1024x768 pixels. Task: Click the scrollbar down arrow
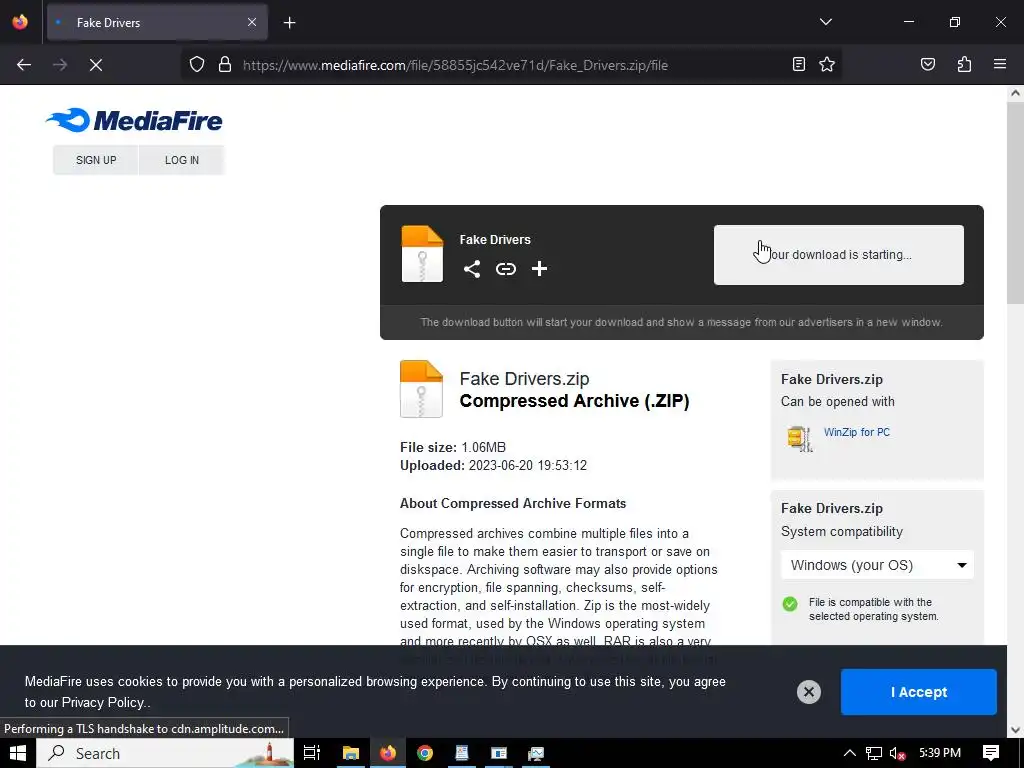1015,730
